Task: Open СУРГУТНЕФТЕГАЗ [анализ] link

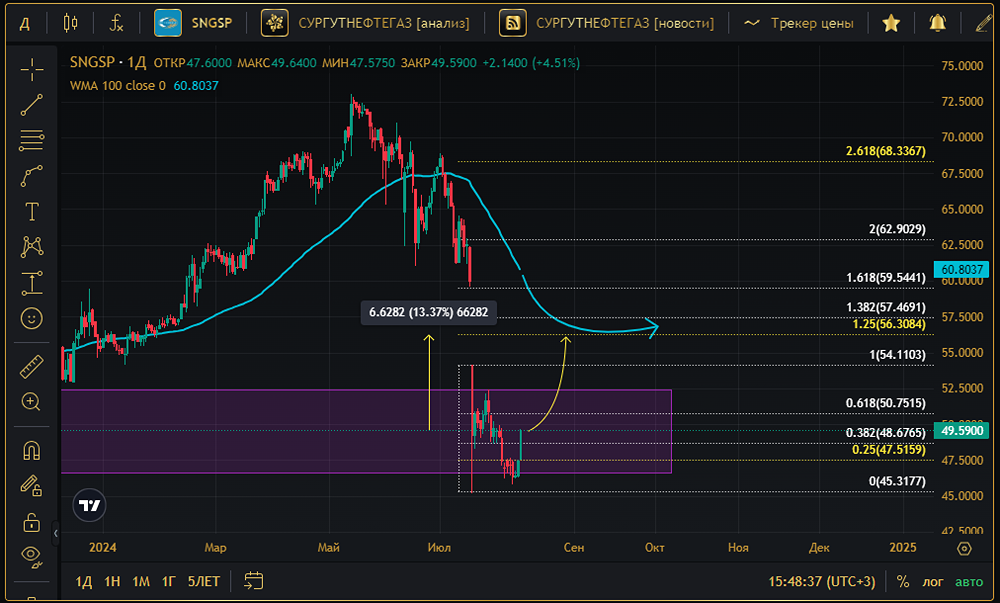Action: 365,24
